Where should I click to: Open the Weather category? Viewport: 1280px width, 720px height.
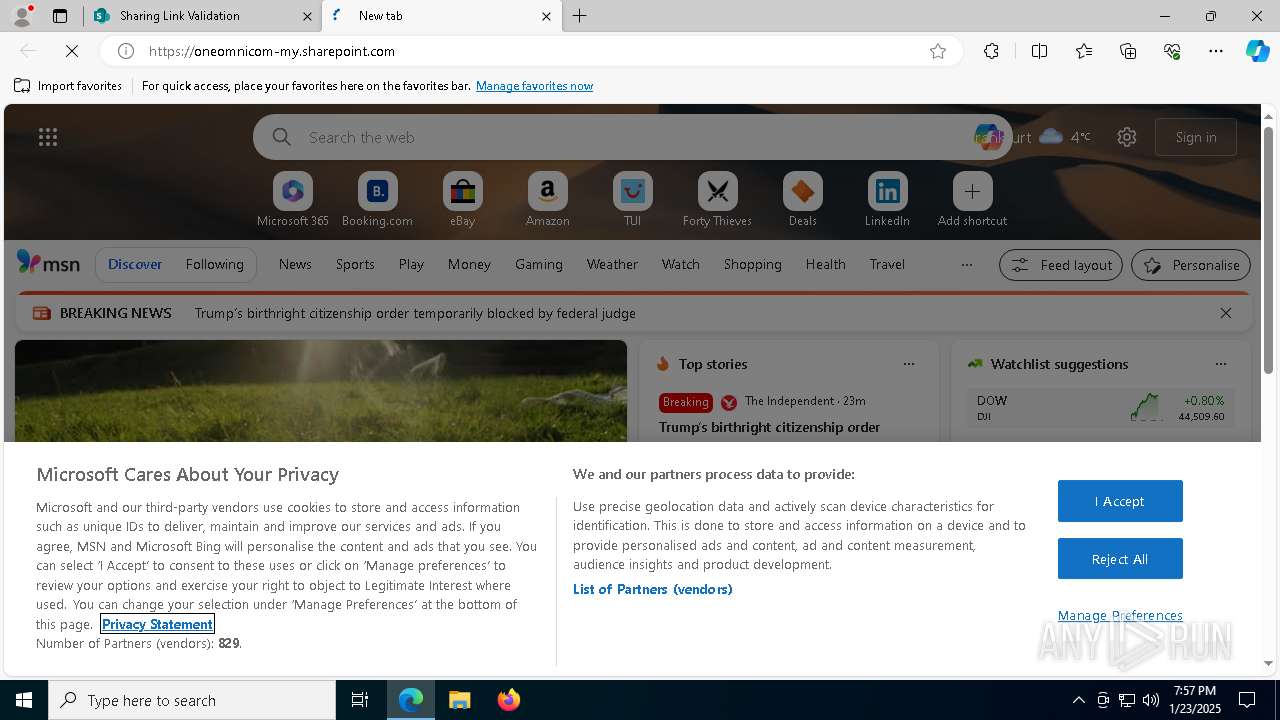(612, 264)
